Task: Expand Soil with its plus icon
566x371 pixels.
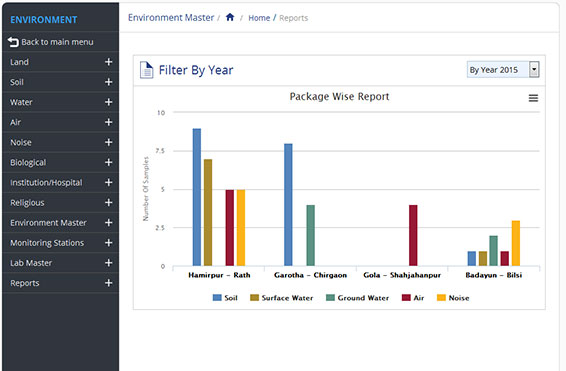Action: pos(108,82)
